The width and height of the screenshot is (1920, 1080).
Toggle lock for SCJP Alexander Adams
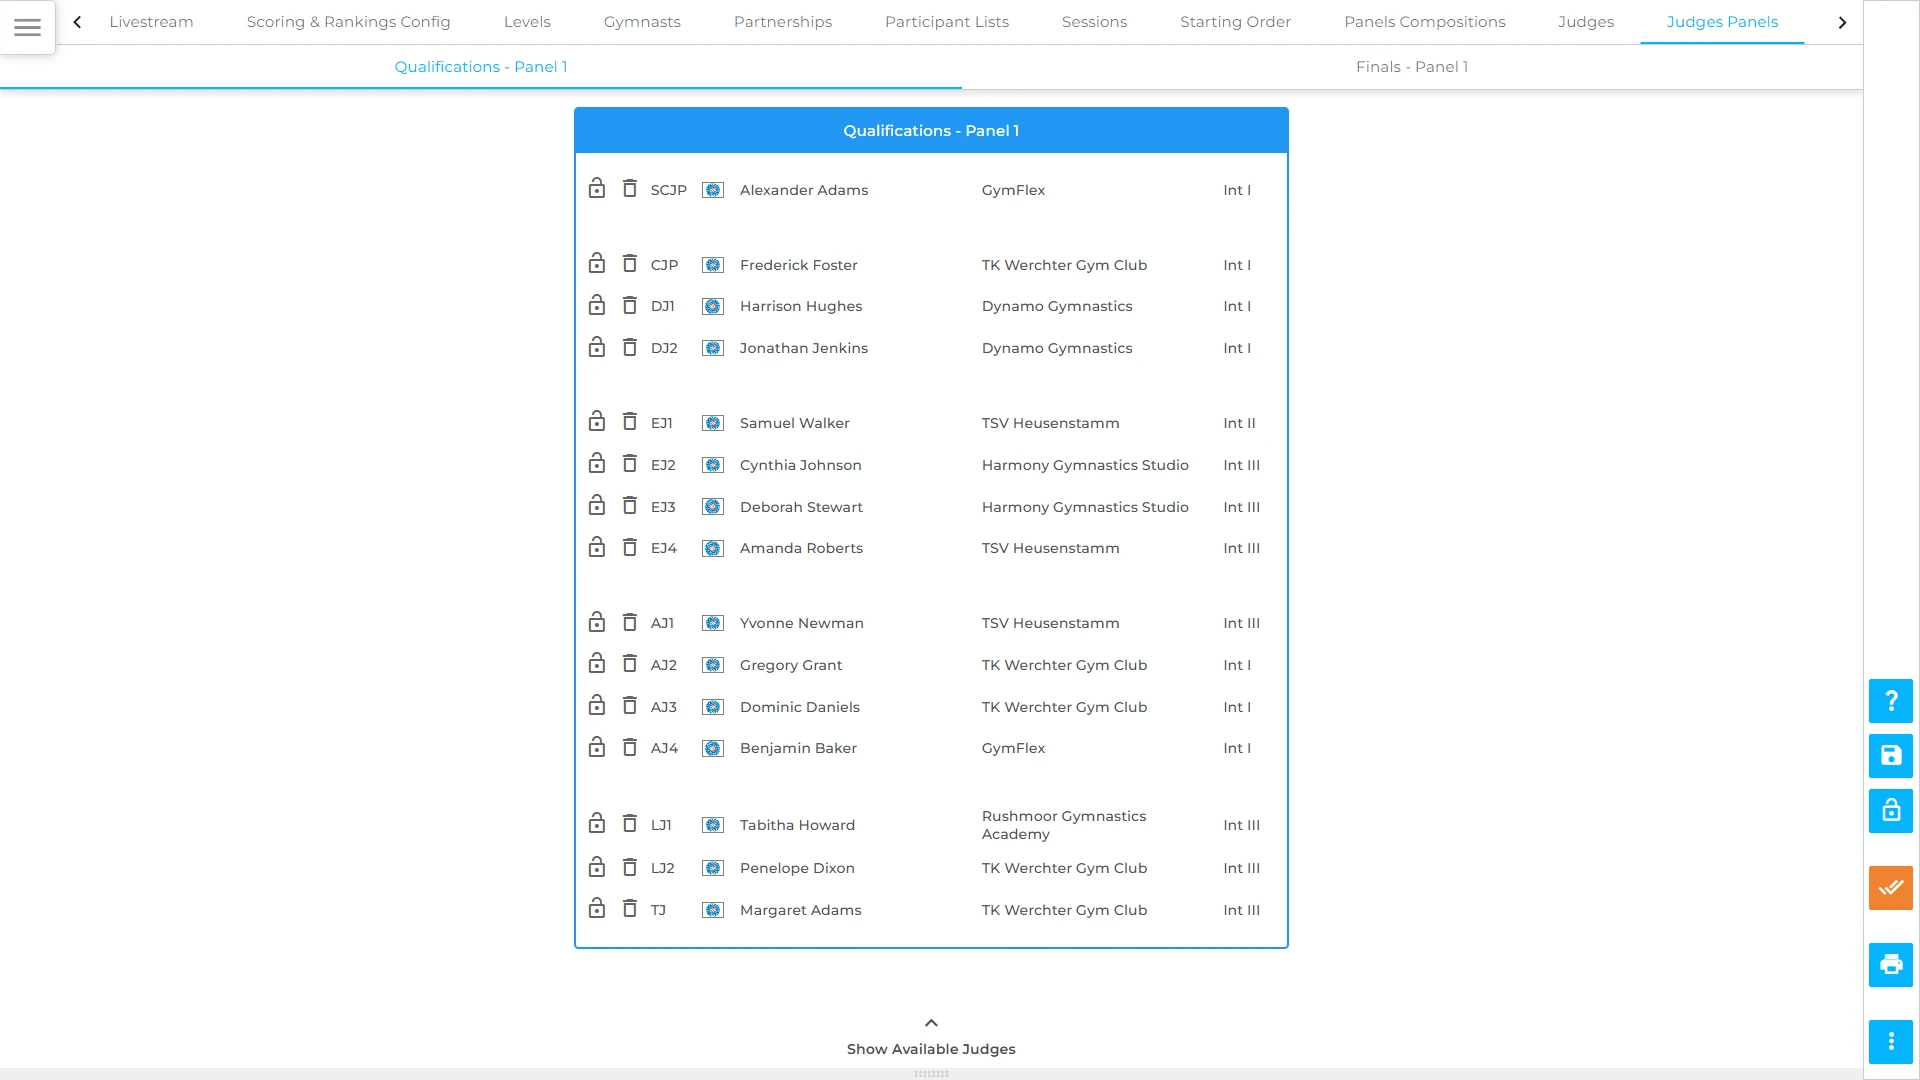pyautogui.click(x=597, y=188)
